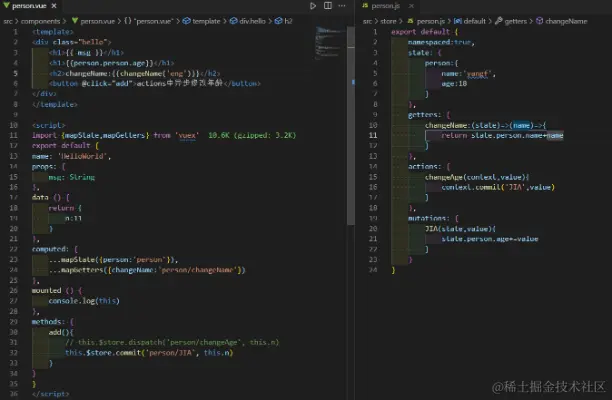The width and height of the screenshot is (612, 400).
Task: Click the 'add(){' method line
Action: [x=61, y=332]
